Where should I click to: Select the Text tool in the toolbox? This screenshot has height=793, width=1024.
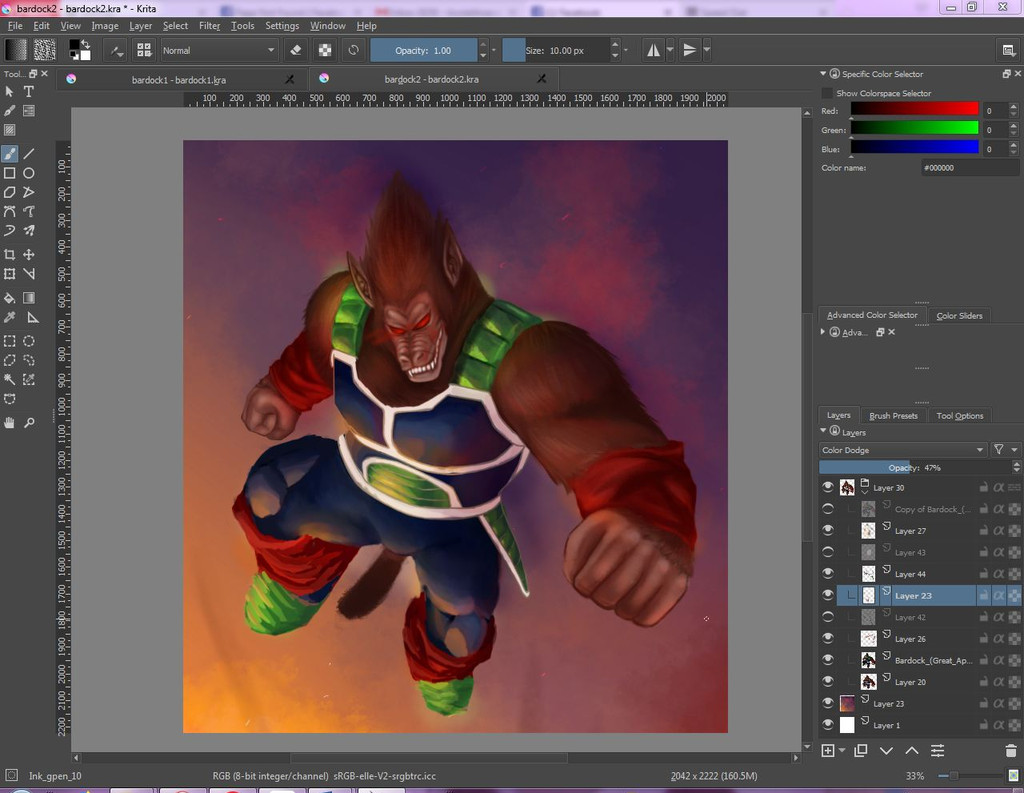29,91
